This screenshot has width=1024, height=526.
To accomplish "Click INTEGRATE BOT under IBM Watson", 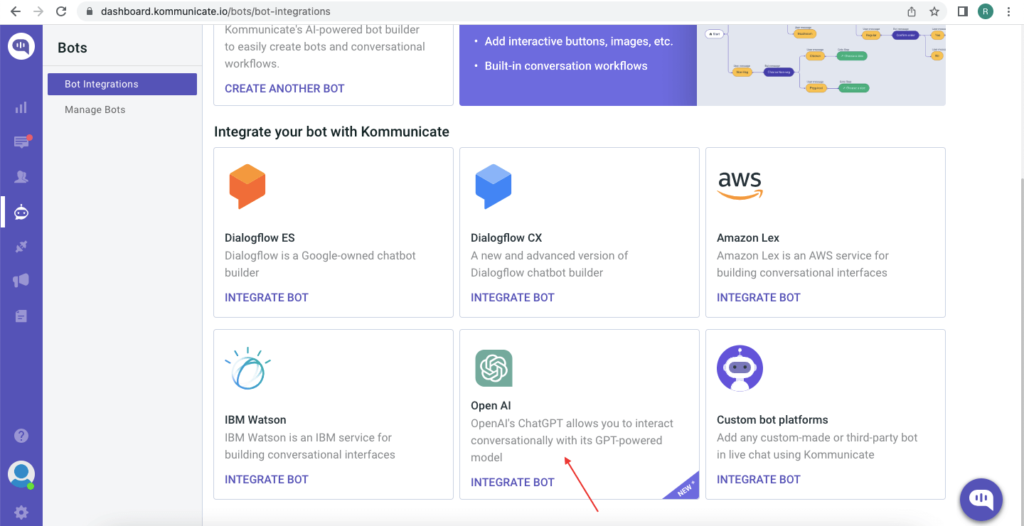I will (266, 479).
